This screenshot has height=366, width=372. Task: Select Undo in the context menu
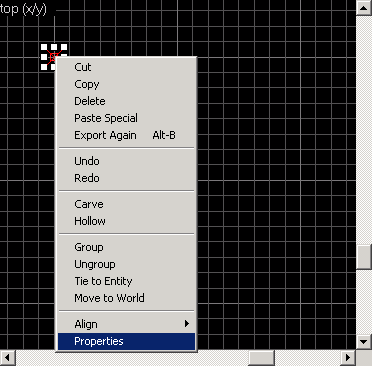(x=126, y=161)
